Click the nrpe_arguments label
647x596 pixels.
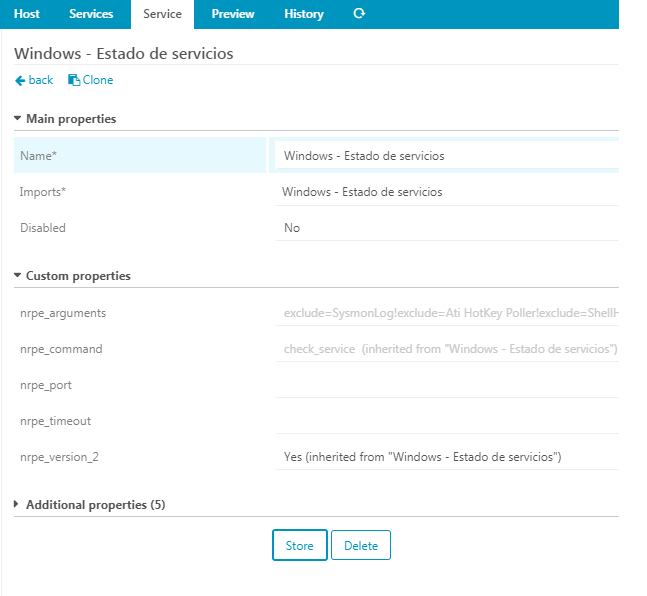pos(63,313)
